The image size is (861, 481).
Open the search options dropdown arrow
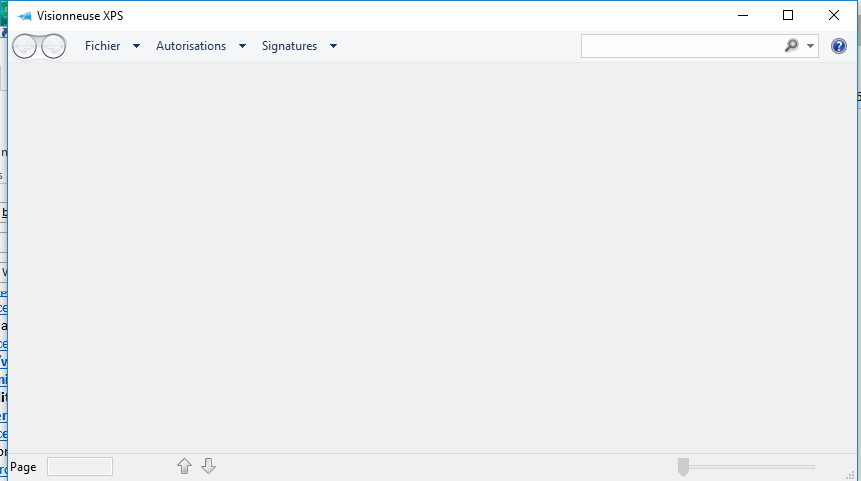[x=810, y=46]
